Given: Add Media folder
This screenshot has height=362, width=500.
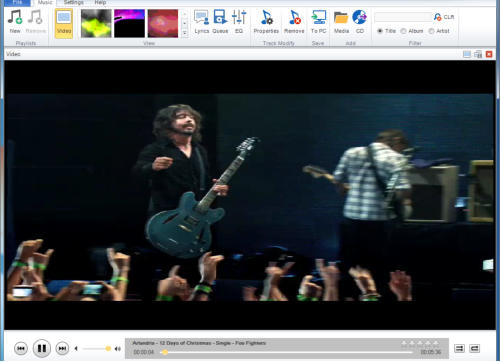Looking at the screenshot, I should click(341, 22).
